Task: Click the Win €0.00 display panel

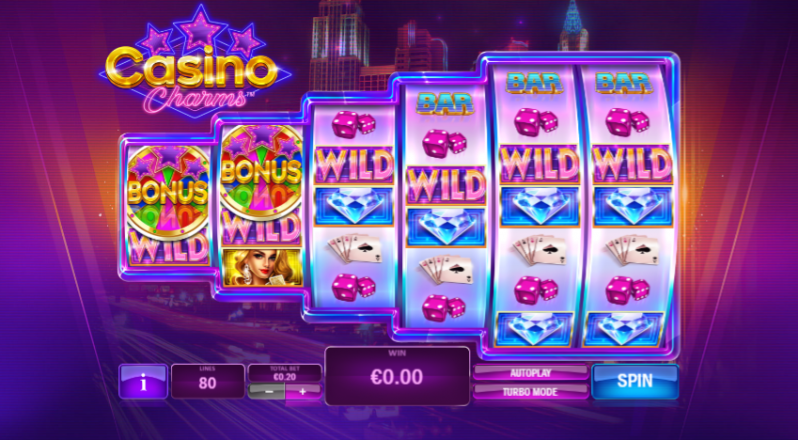Action: point(397,376)
